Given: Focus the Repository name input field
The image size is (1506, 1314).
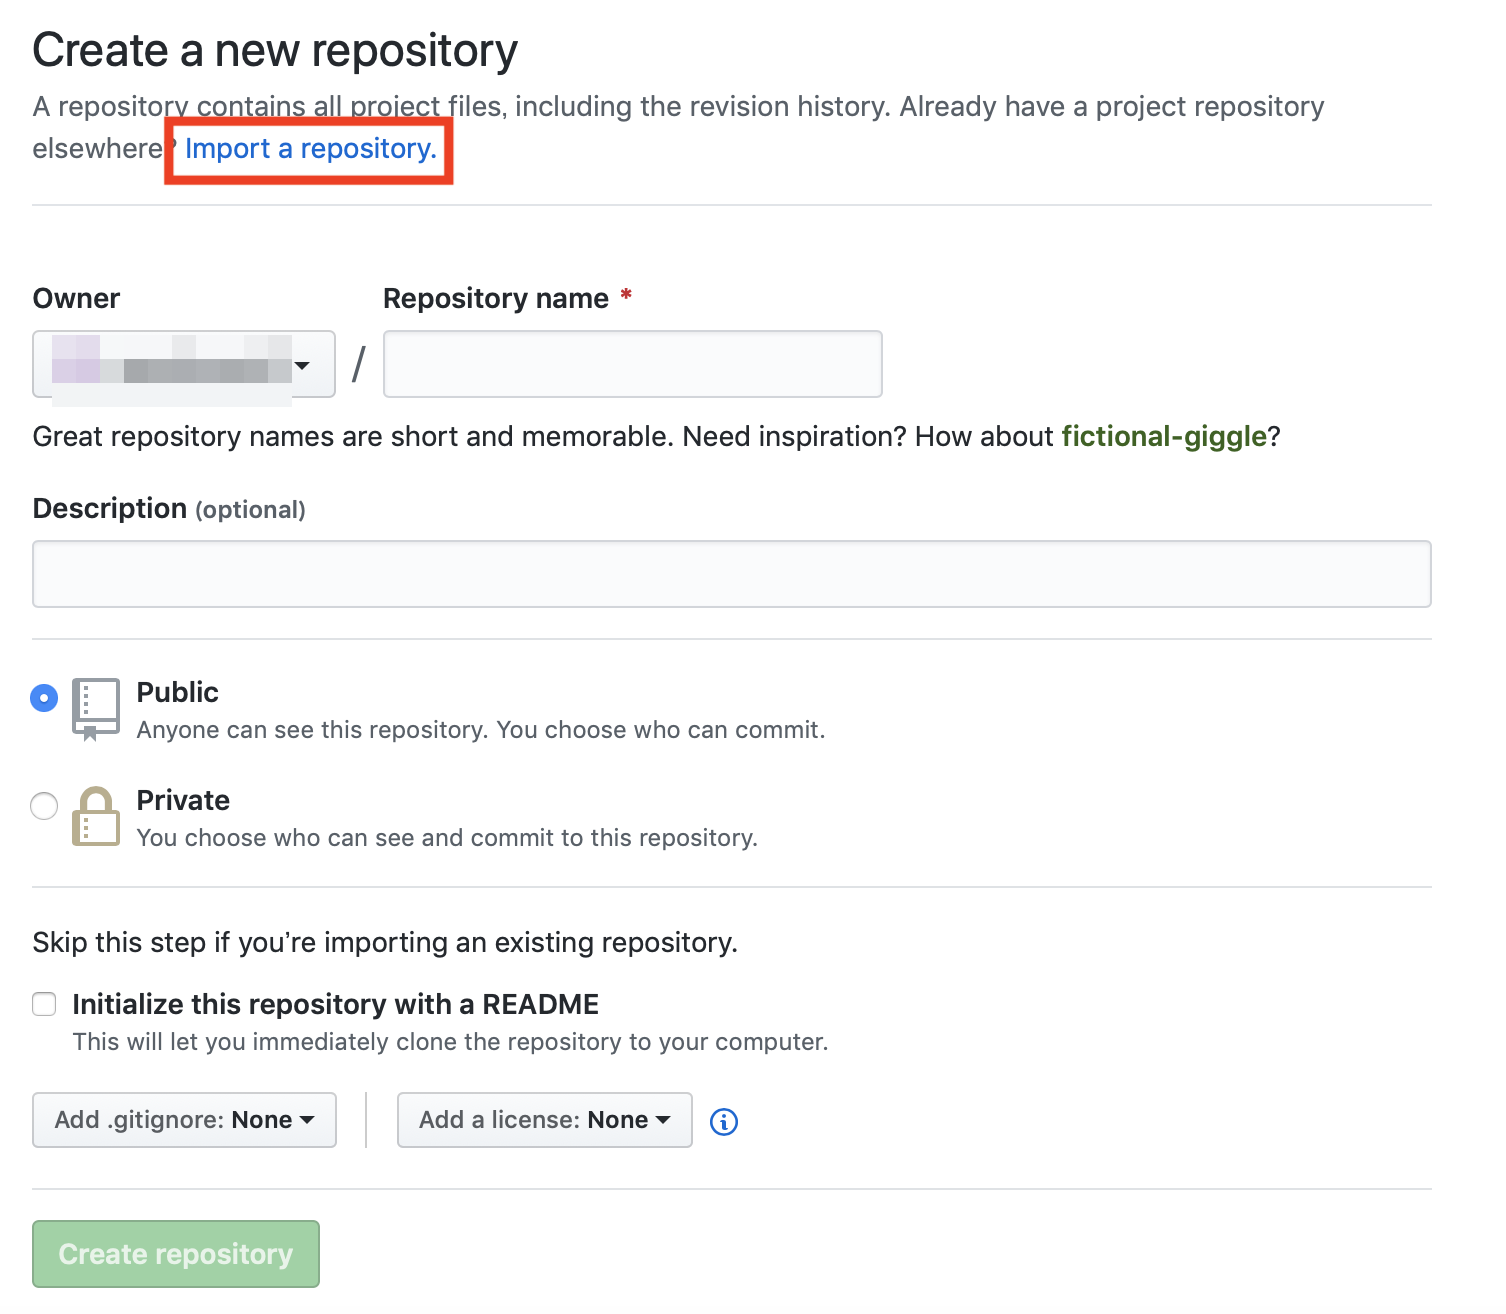Looking at the screenshot, I should tap(633, 364).
